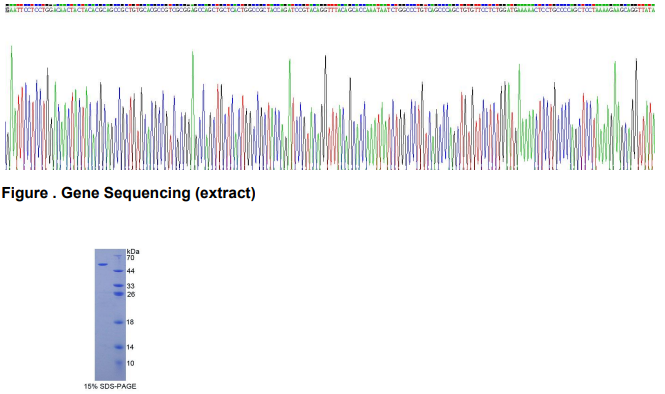The width and height of the screenshot is (665, 394).
Task: Click the sample protein band in left lane
Action: tap(103, 265)
